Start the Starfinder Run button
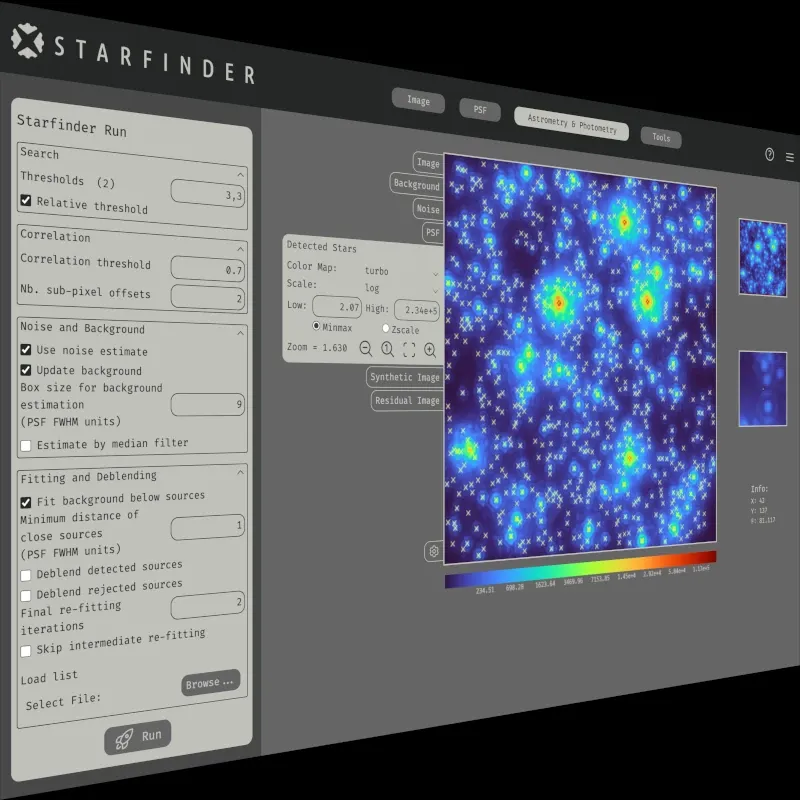Screen dimensions: 800x800 tap(138, 737)
